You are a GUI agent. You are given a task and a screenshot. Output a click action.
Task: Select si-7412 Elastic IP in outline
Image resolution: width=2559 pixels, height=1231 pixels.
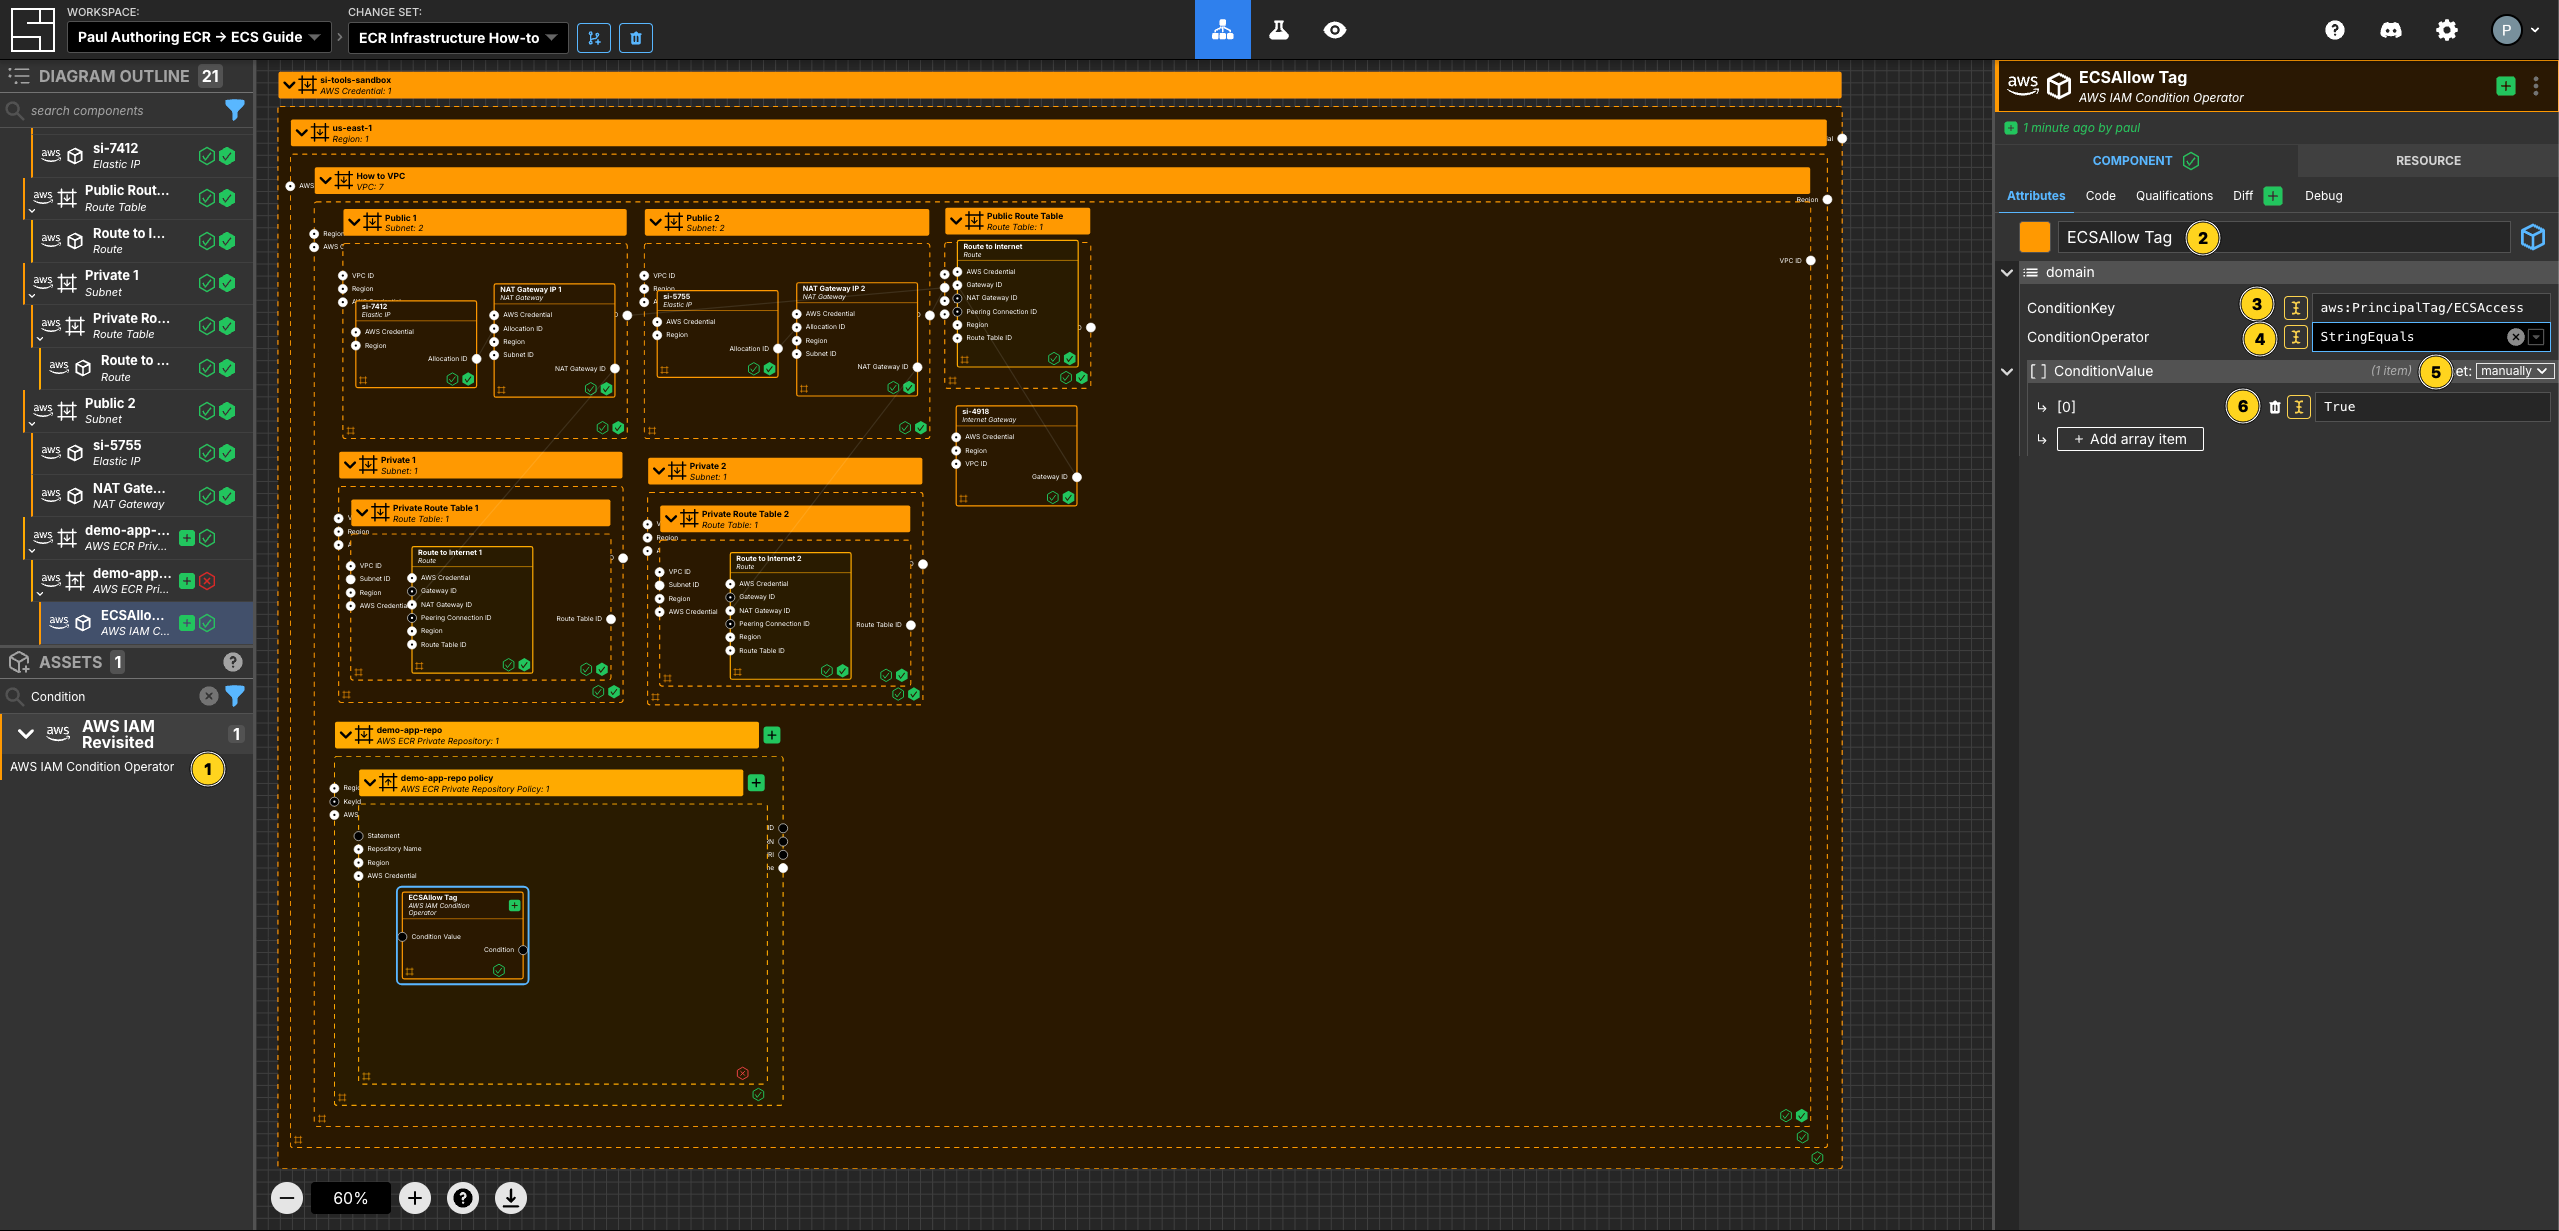click(143, 155)
